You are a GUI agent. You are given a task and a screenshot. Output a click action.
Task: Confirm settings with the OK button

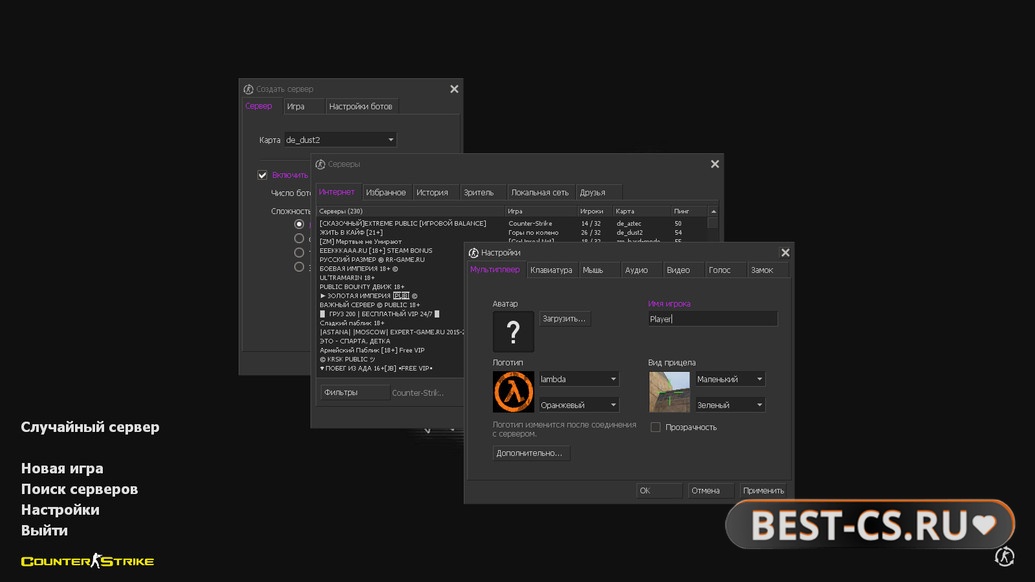pyautogui.click(x=658, y=490)
